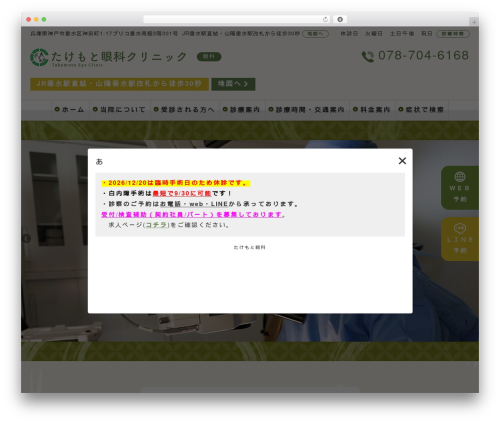The height and width of the screenshot is (423, 500).
Task: Click the 眼科 green badge next to clinic name
Action: [209, 57]
